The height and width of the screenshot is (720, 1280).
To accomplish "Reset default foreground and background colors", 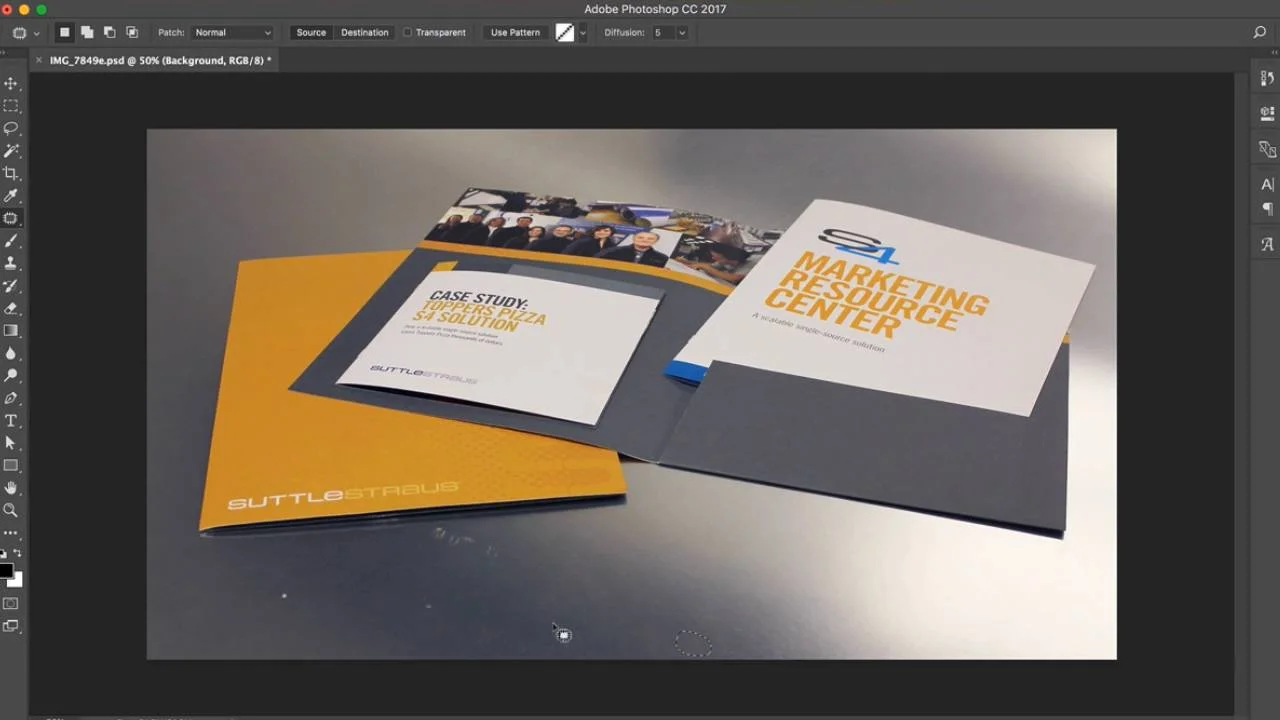I will coord(4,553).
